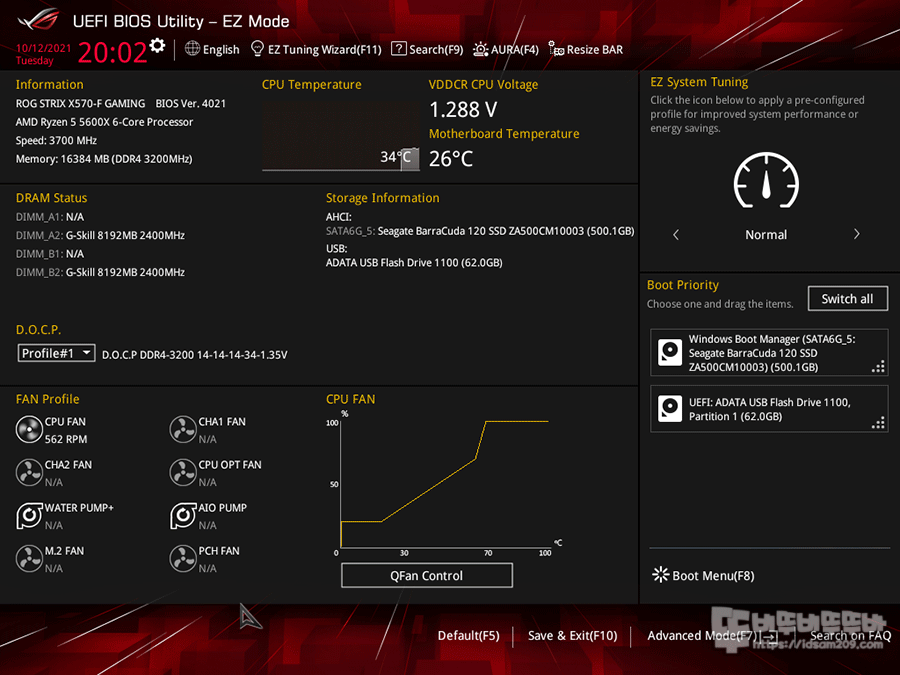This screenshot has width=900, height=675.
Task: Click DIMM_A1 N/A entry
Action: tap(50, 217)
